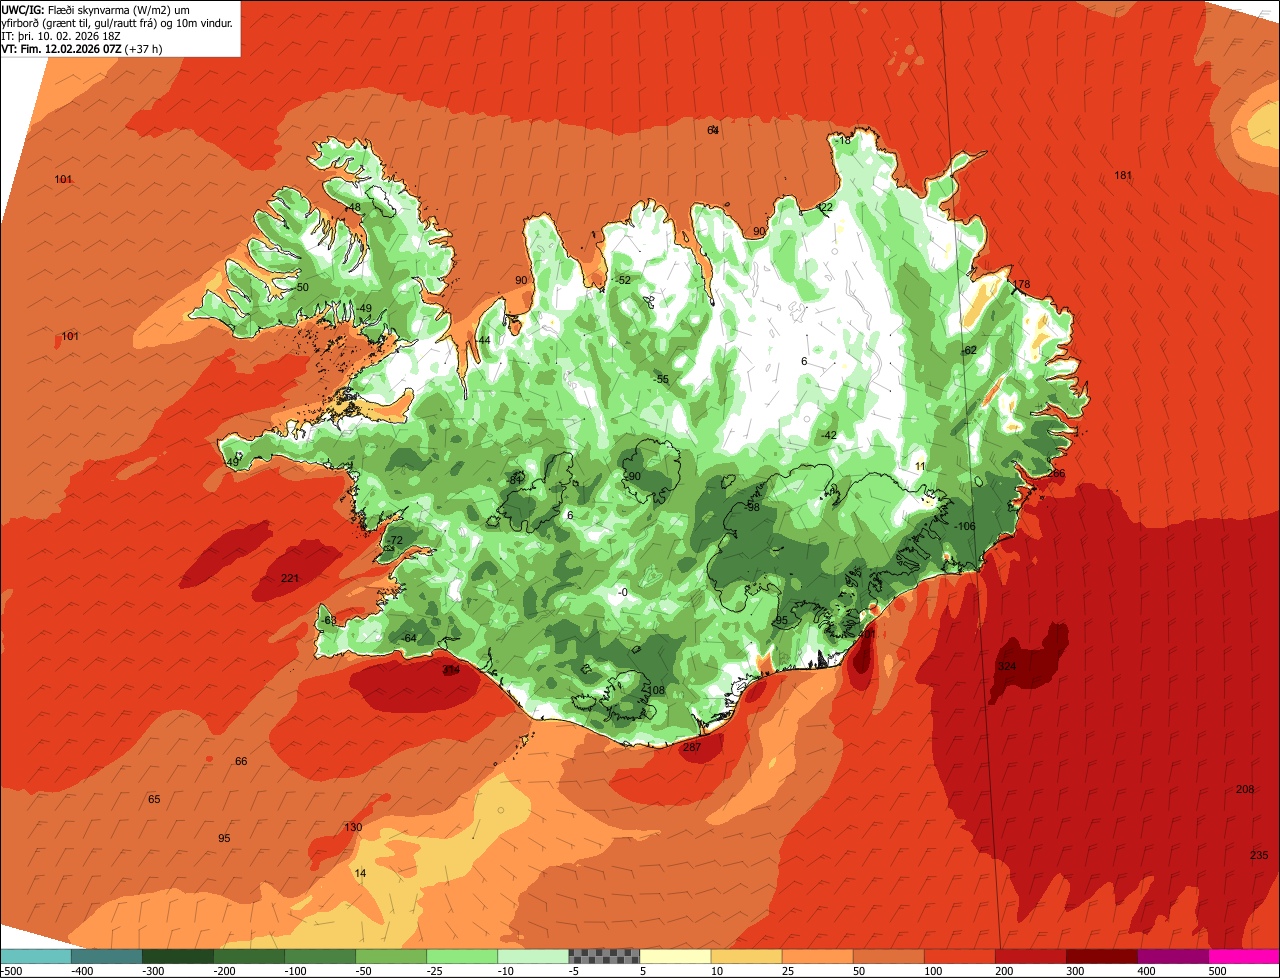
Task: Click the 287 value off the south coast
Action: click(692, 747)
